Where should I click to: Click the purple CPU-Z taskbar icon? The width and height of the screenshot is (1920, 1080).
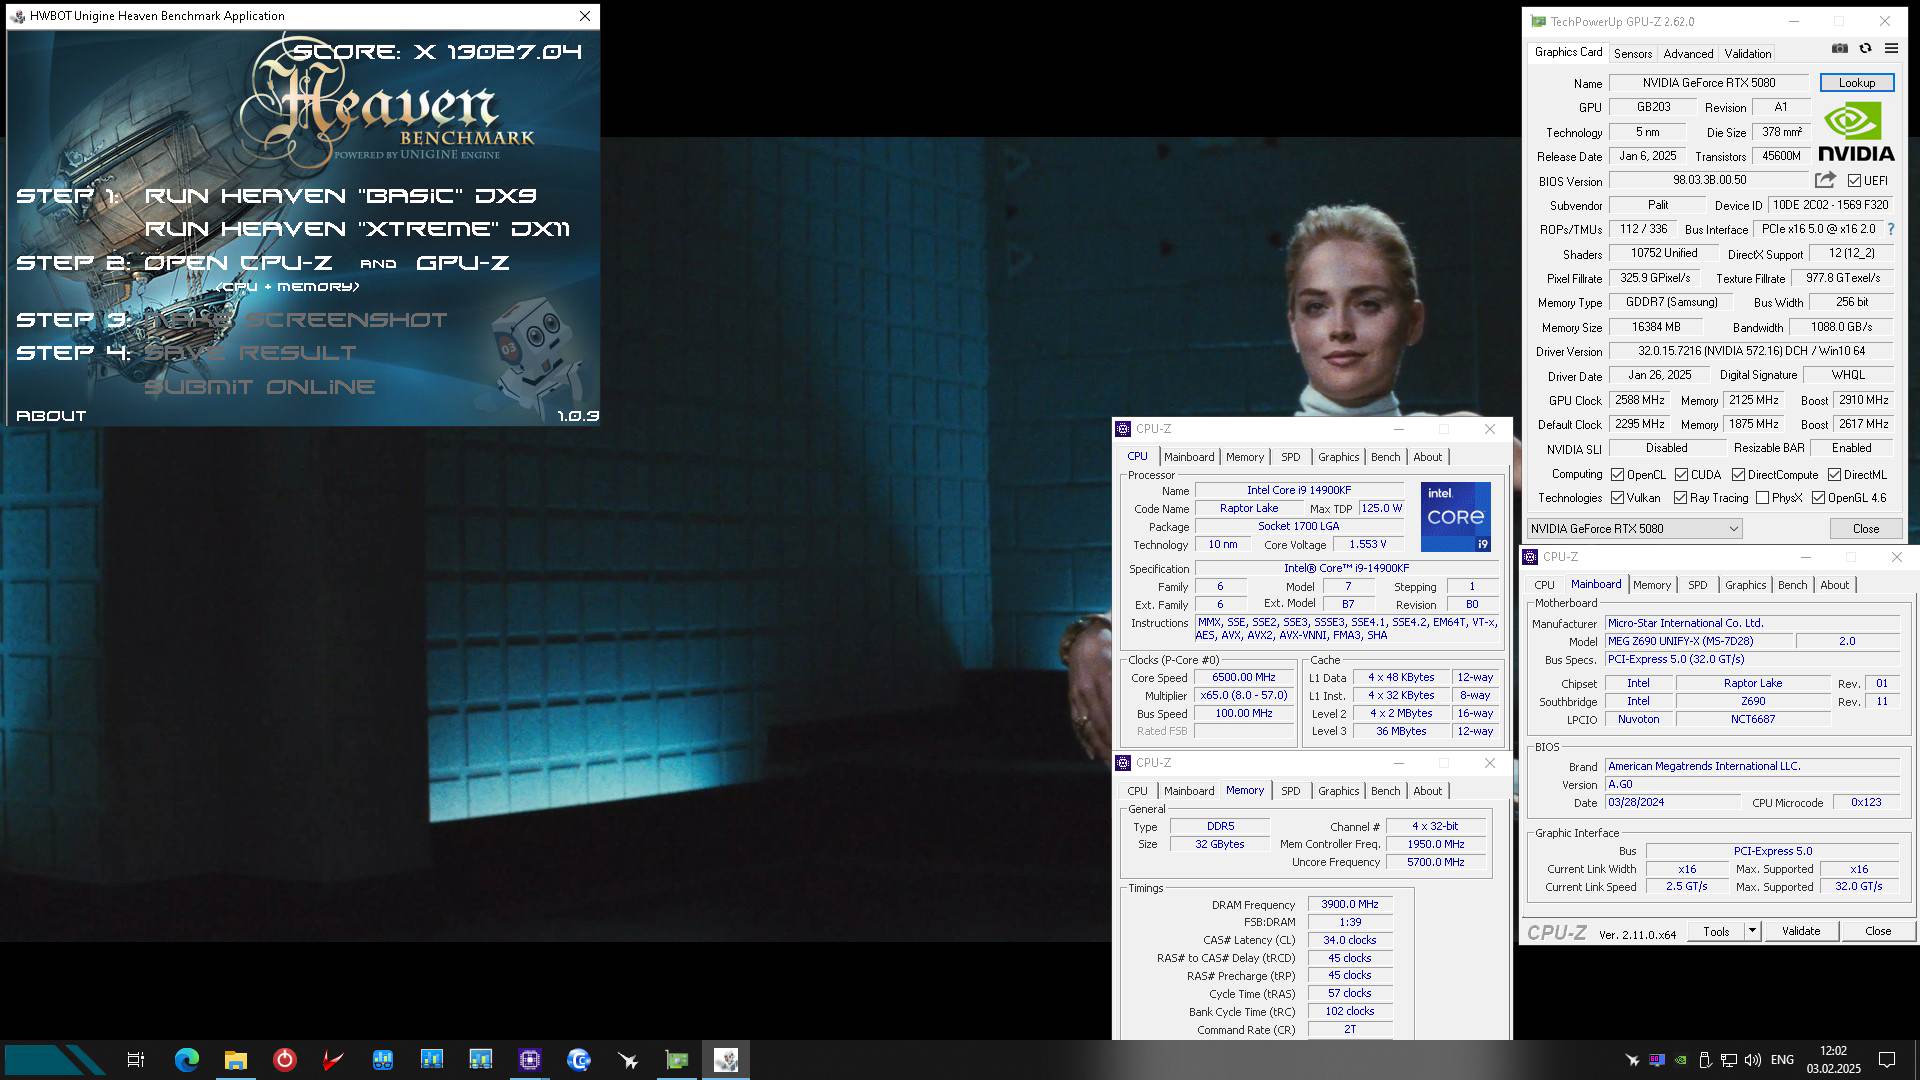click(530, 1060)
